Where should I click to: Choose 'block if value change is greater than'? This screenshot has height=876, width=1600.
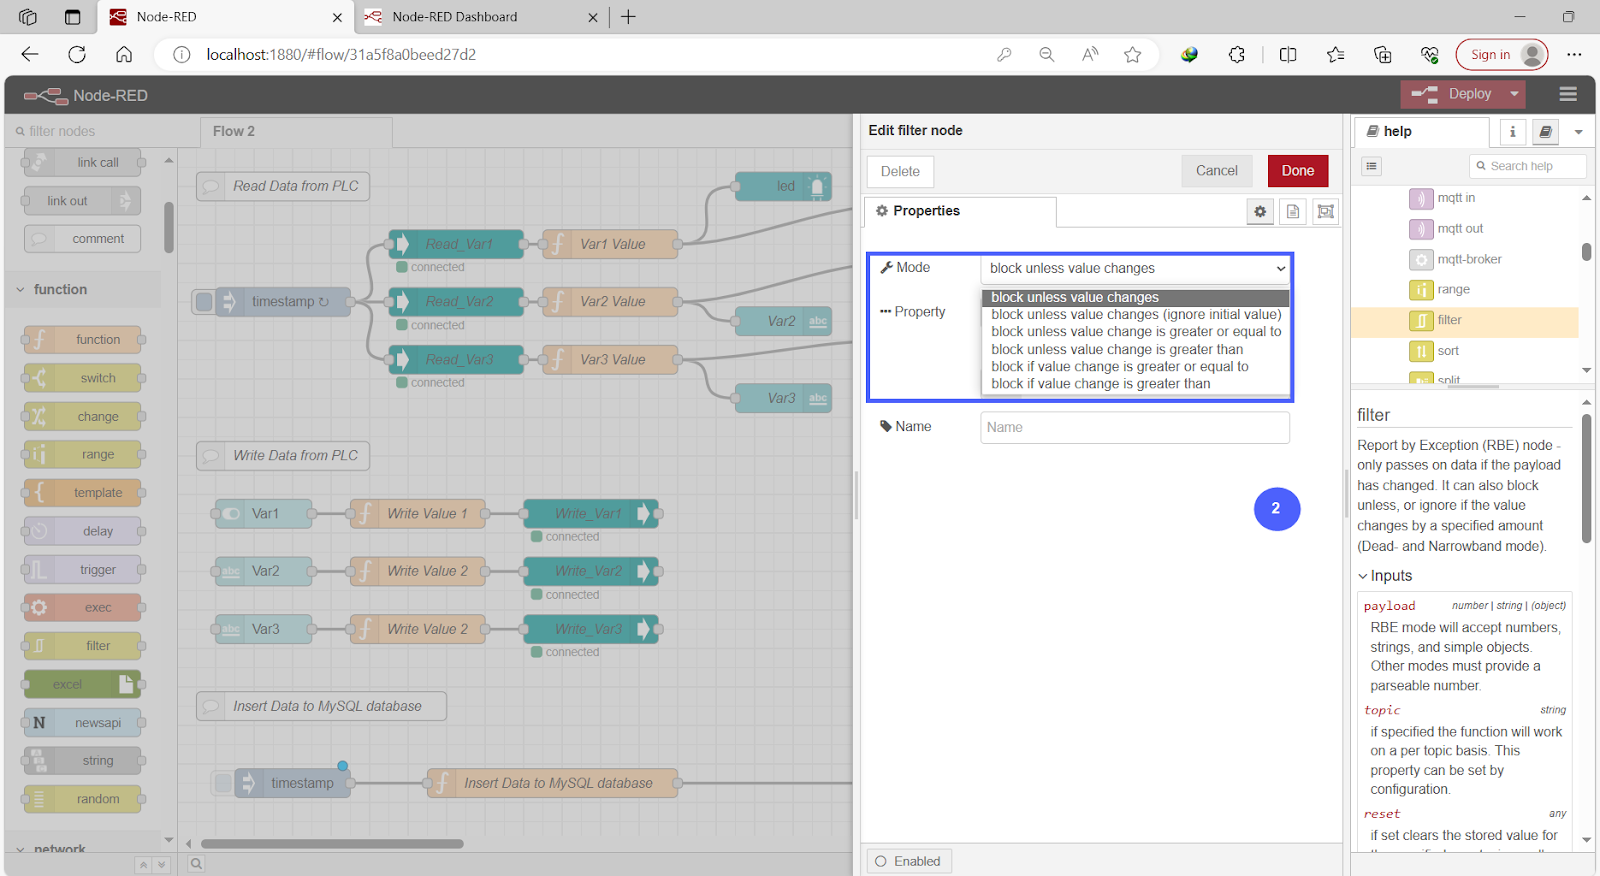1136,384
